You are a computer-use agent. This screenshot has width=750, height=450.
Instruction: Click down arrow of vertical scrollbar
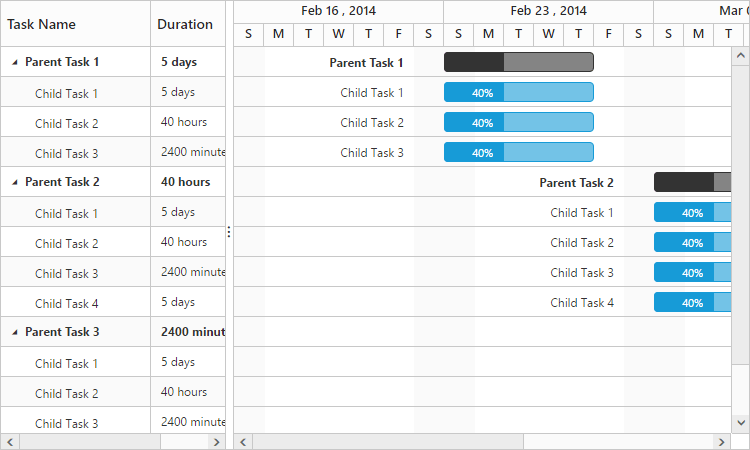tap(741, 424)
